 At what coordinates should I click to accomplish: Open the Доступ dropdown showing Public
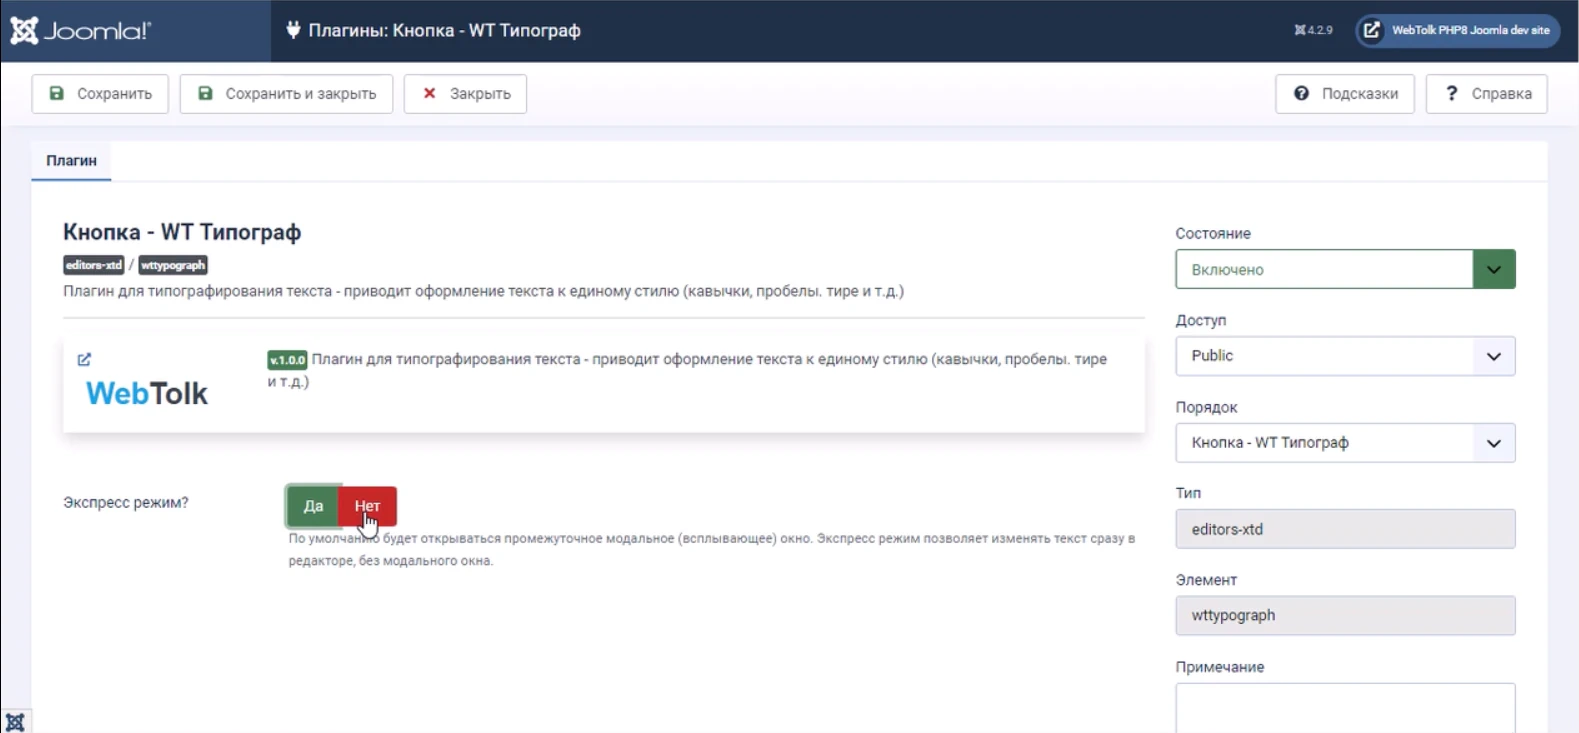1345,356
